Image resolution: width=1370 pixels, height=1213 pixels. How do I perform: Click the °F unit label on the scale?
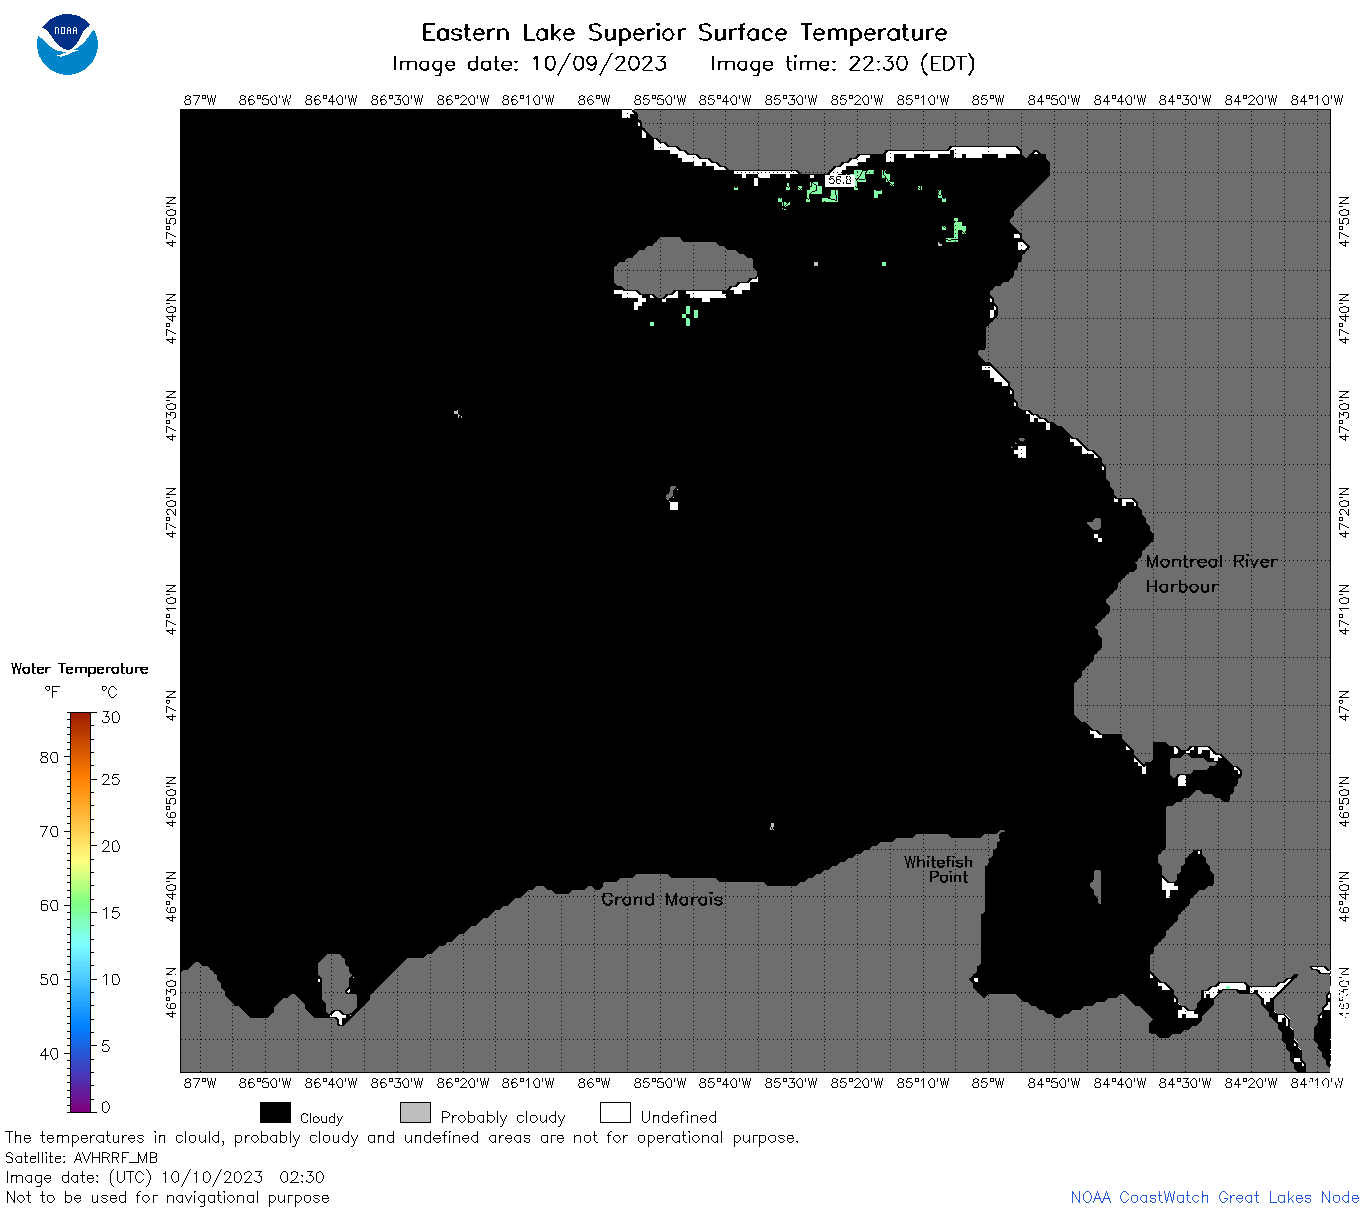click(52, 692)
